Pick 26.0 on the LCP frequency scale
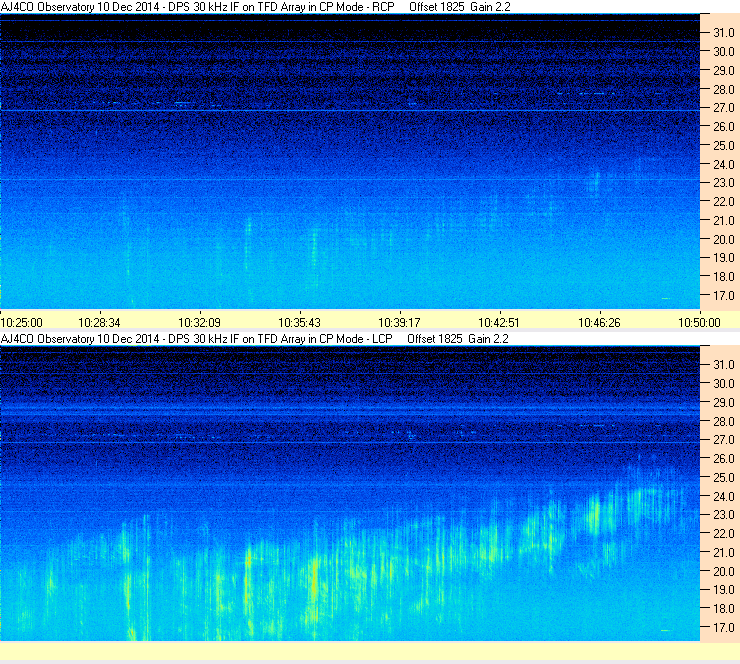Image resolution: width=740 pixels, height=664 pixels. [723, 459]
